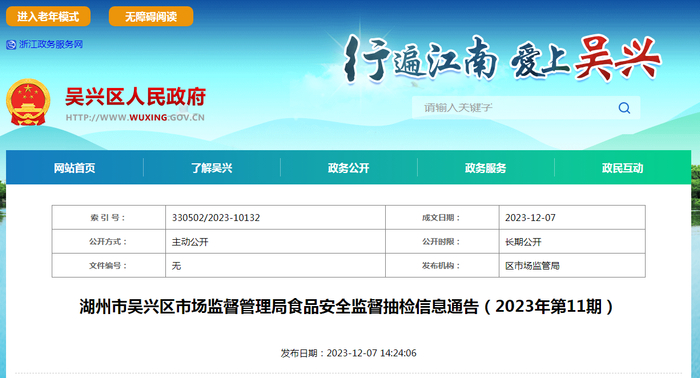700x378 pixels.
Task: Open the 浙江政务服务网 link
Action: 50,44
